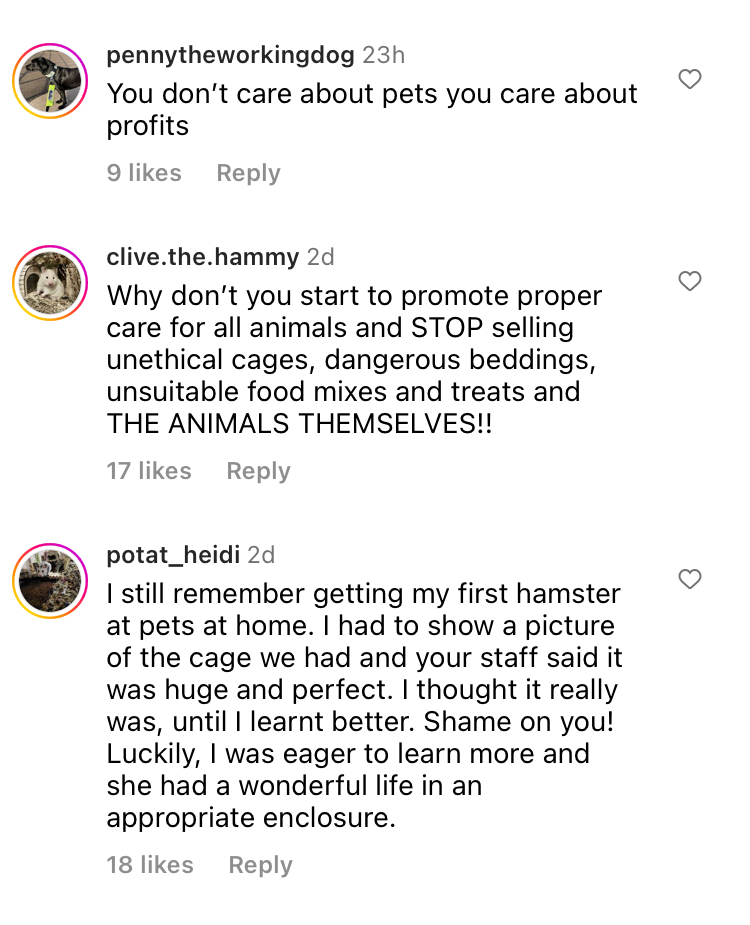Screen dimensions: 750x925
Task: Show who gave 17 likes
Action: 149,471
